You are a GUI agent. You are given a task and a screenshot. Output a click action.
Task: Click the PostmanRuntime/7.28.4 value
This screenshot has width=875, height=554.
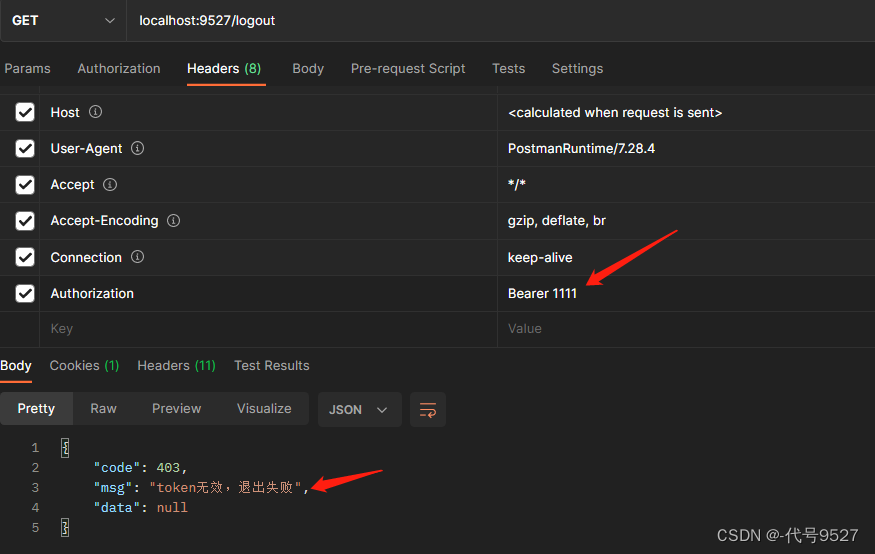(581, 148)
